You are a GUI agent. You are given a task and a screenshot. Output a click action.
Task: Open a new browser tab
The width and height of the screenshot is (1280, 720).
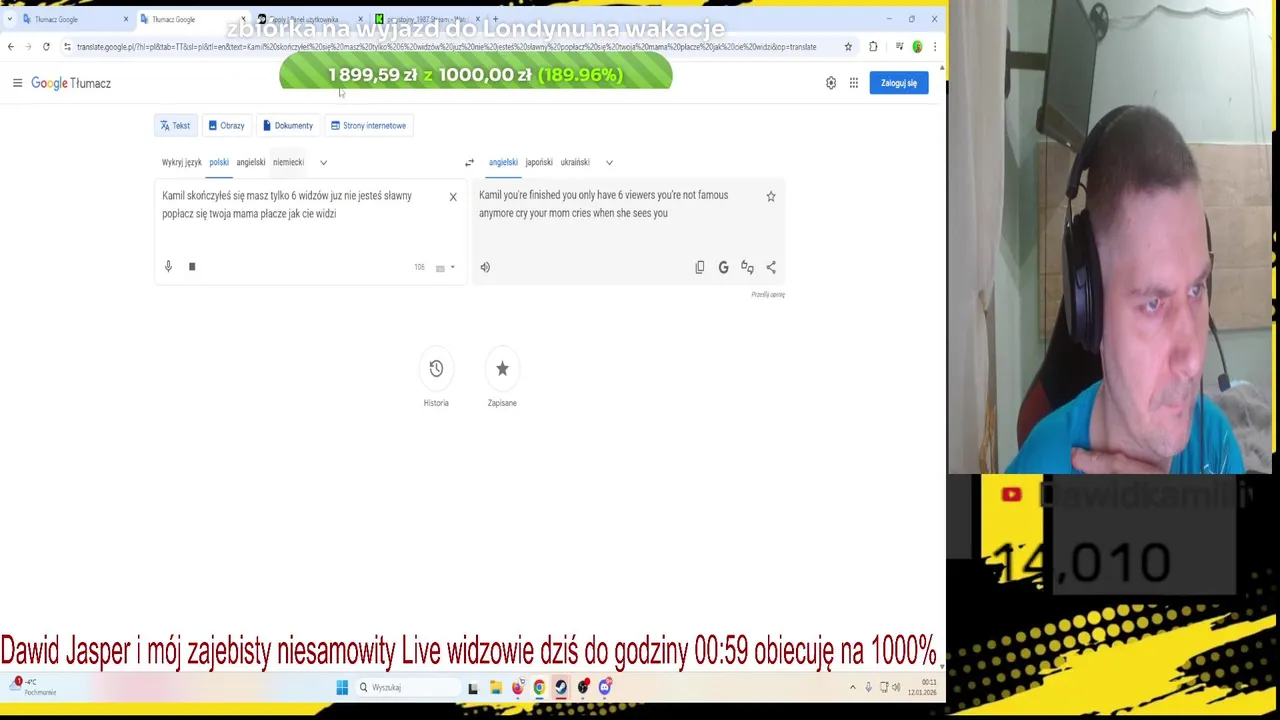coord(495,19)
